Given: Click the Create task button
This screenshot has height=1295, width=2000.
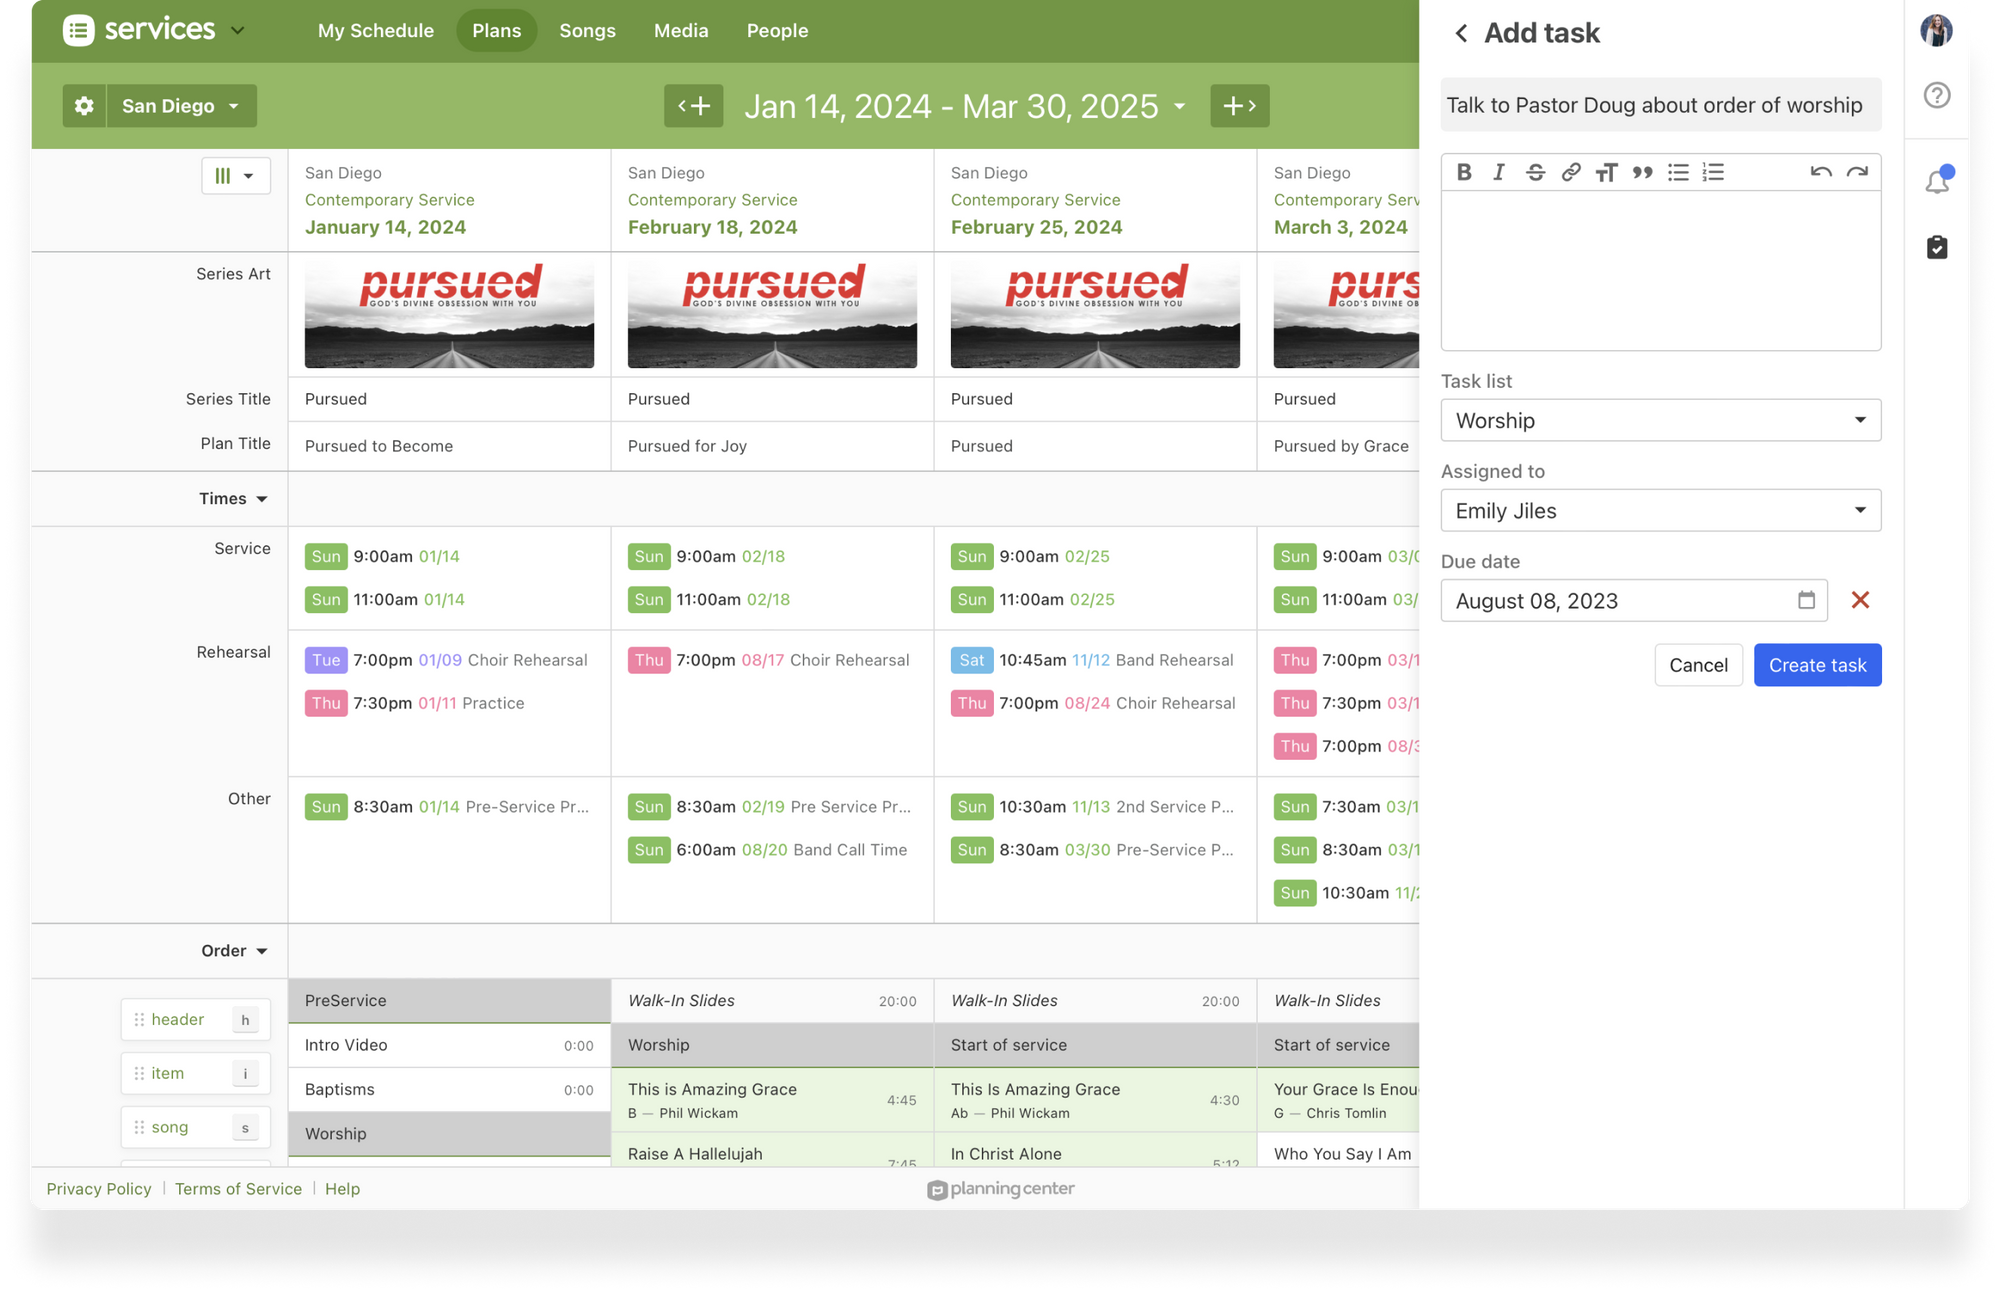Looking at the screenshot, I should [x=1817, y=664].
